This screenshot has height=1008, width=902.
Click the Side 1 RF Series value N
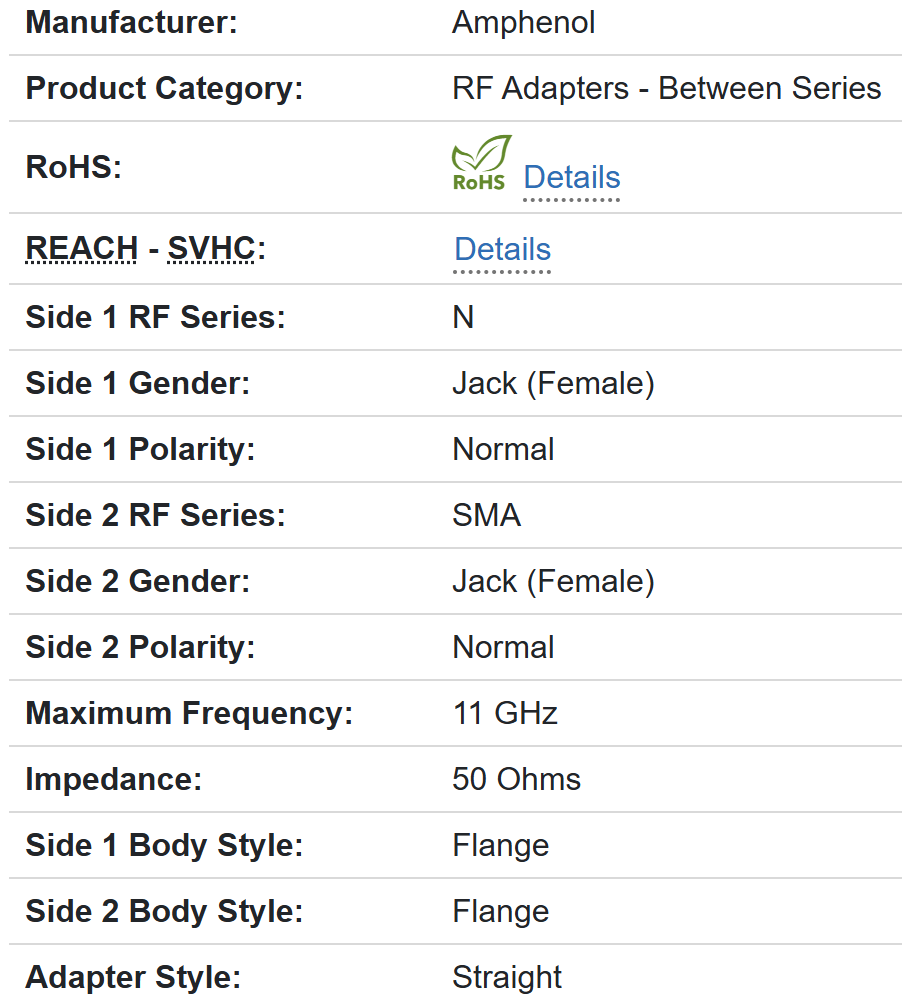463,318
